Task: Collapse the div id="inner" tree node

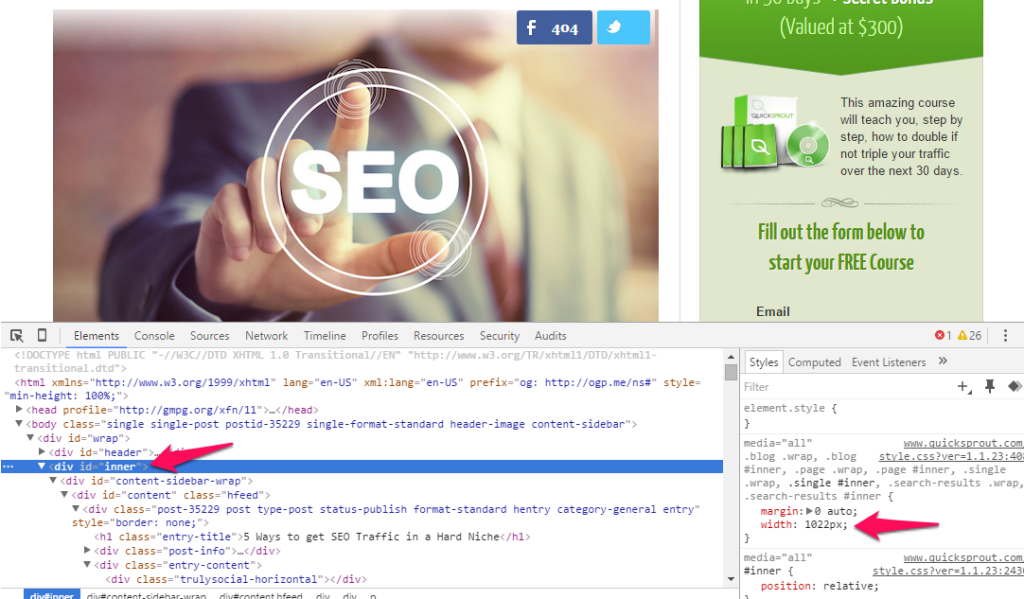Action: [x=41, y=466]
